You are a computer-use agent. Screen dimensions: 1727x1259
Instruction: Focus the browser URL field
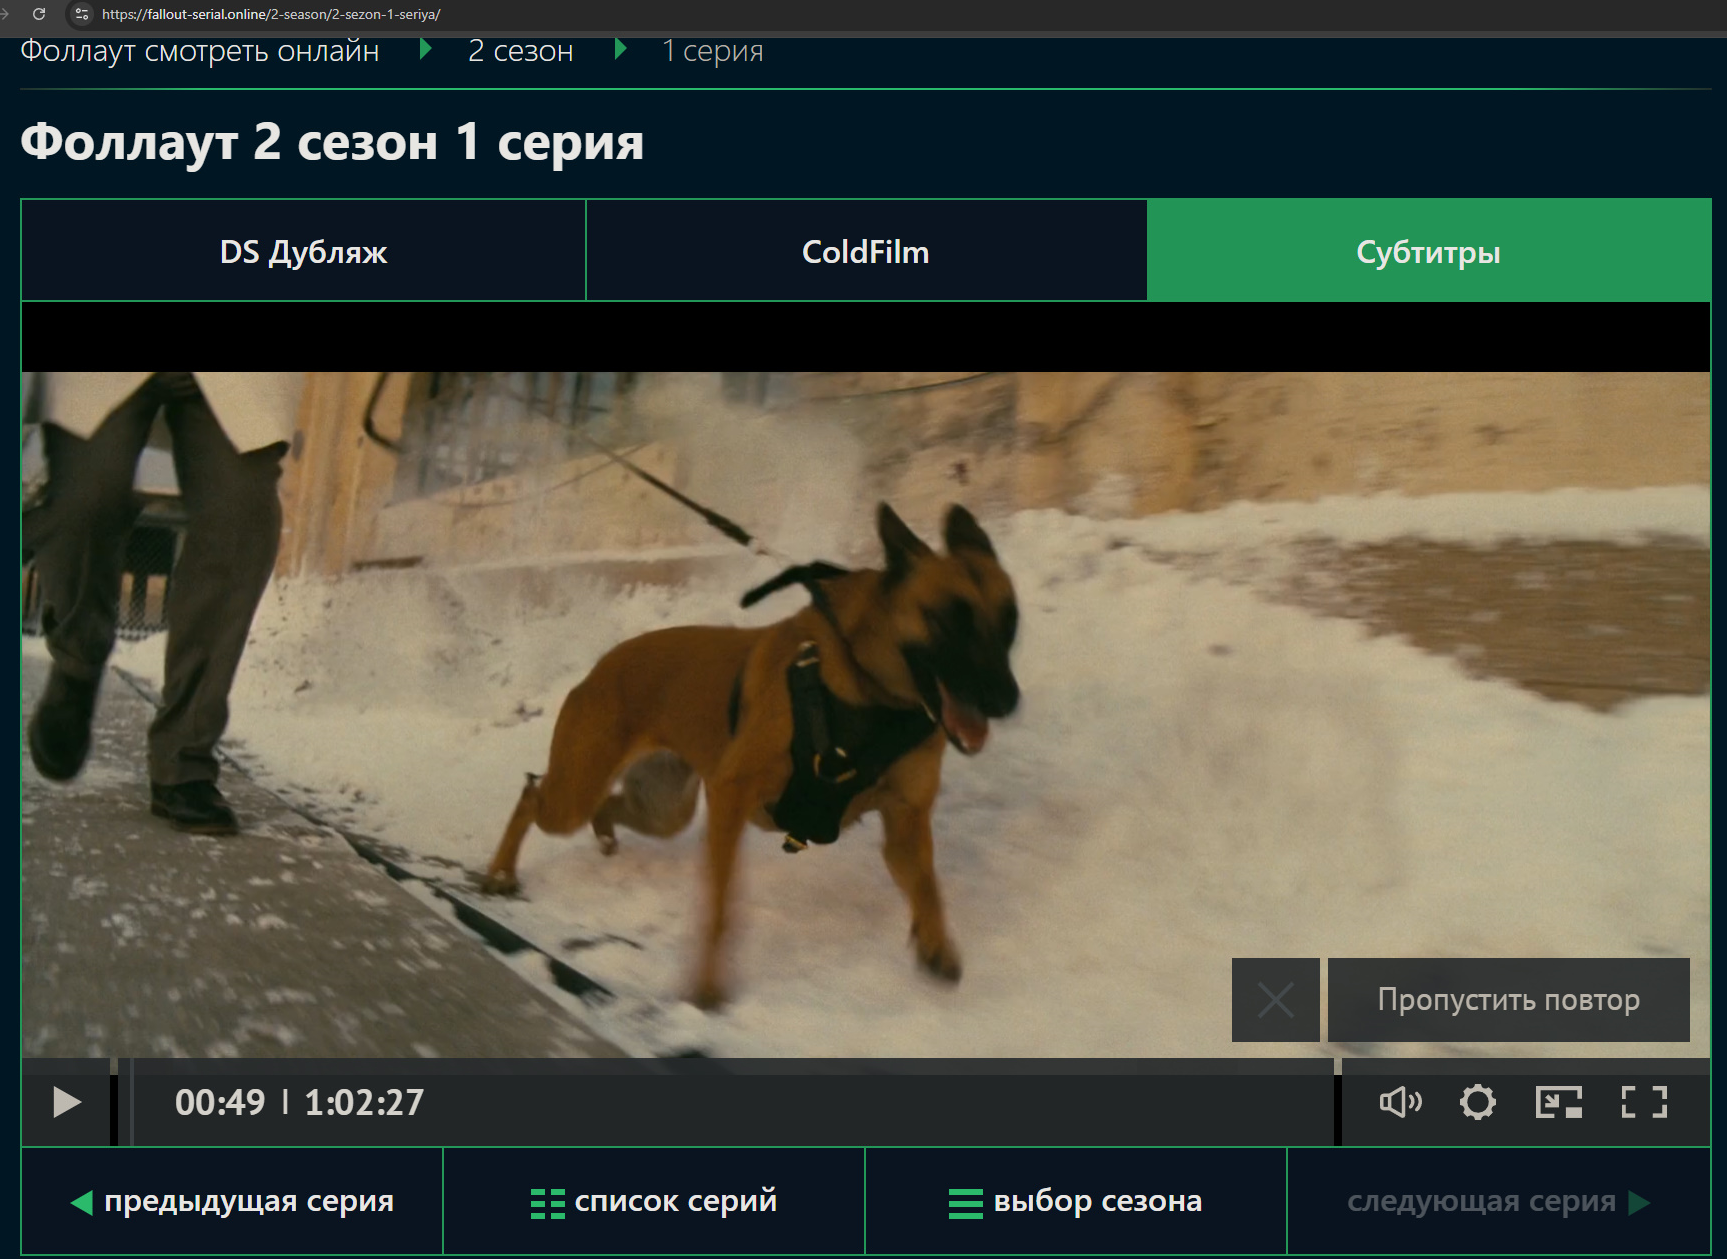[271, 14]
